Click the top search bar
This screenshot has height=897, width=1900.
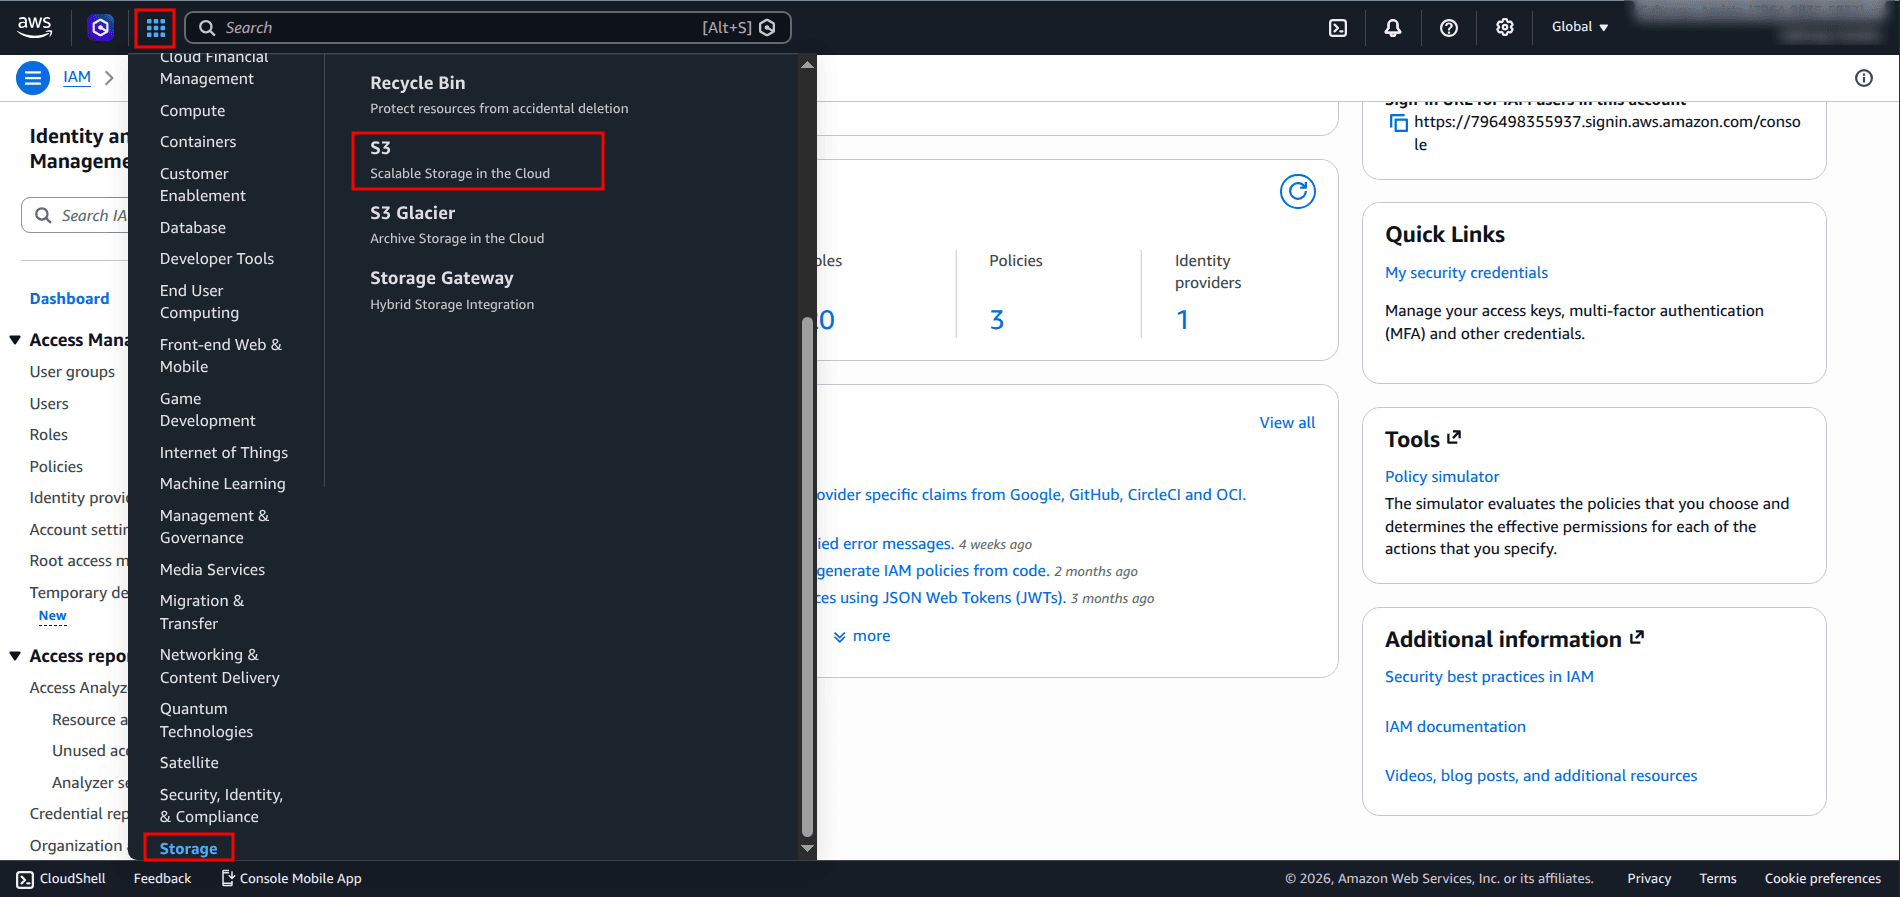click(x=488, y=28)
